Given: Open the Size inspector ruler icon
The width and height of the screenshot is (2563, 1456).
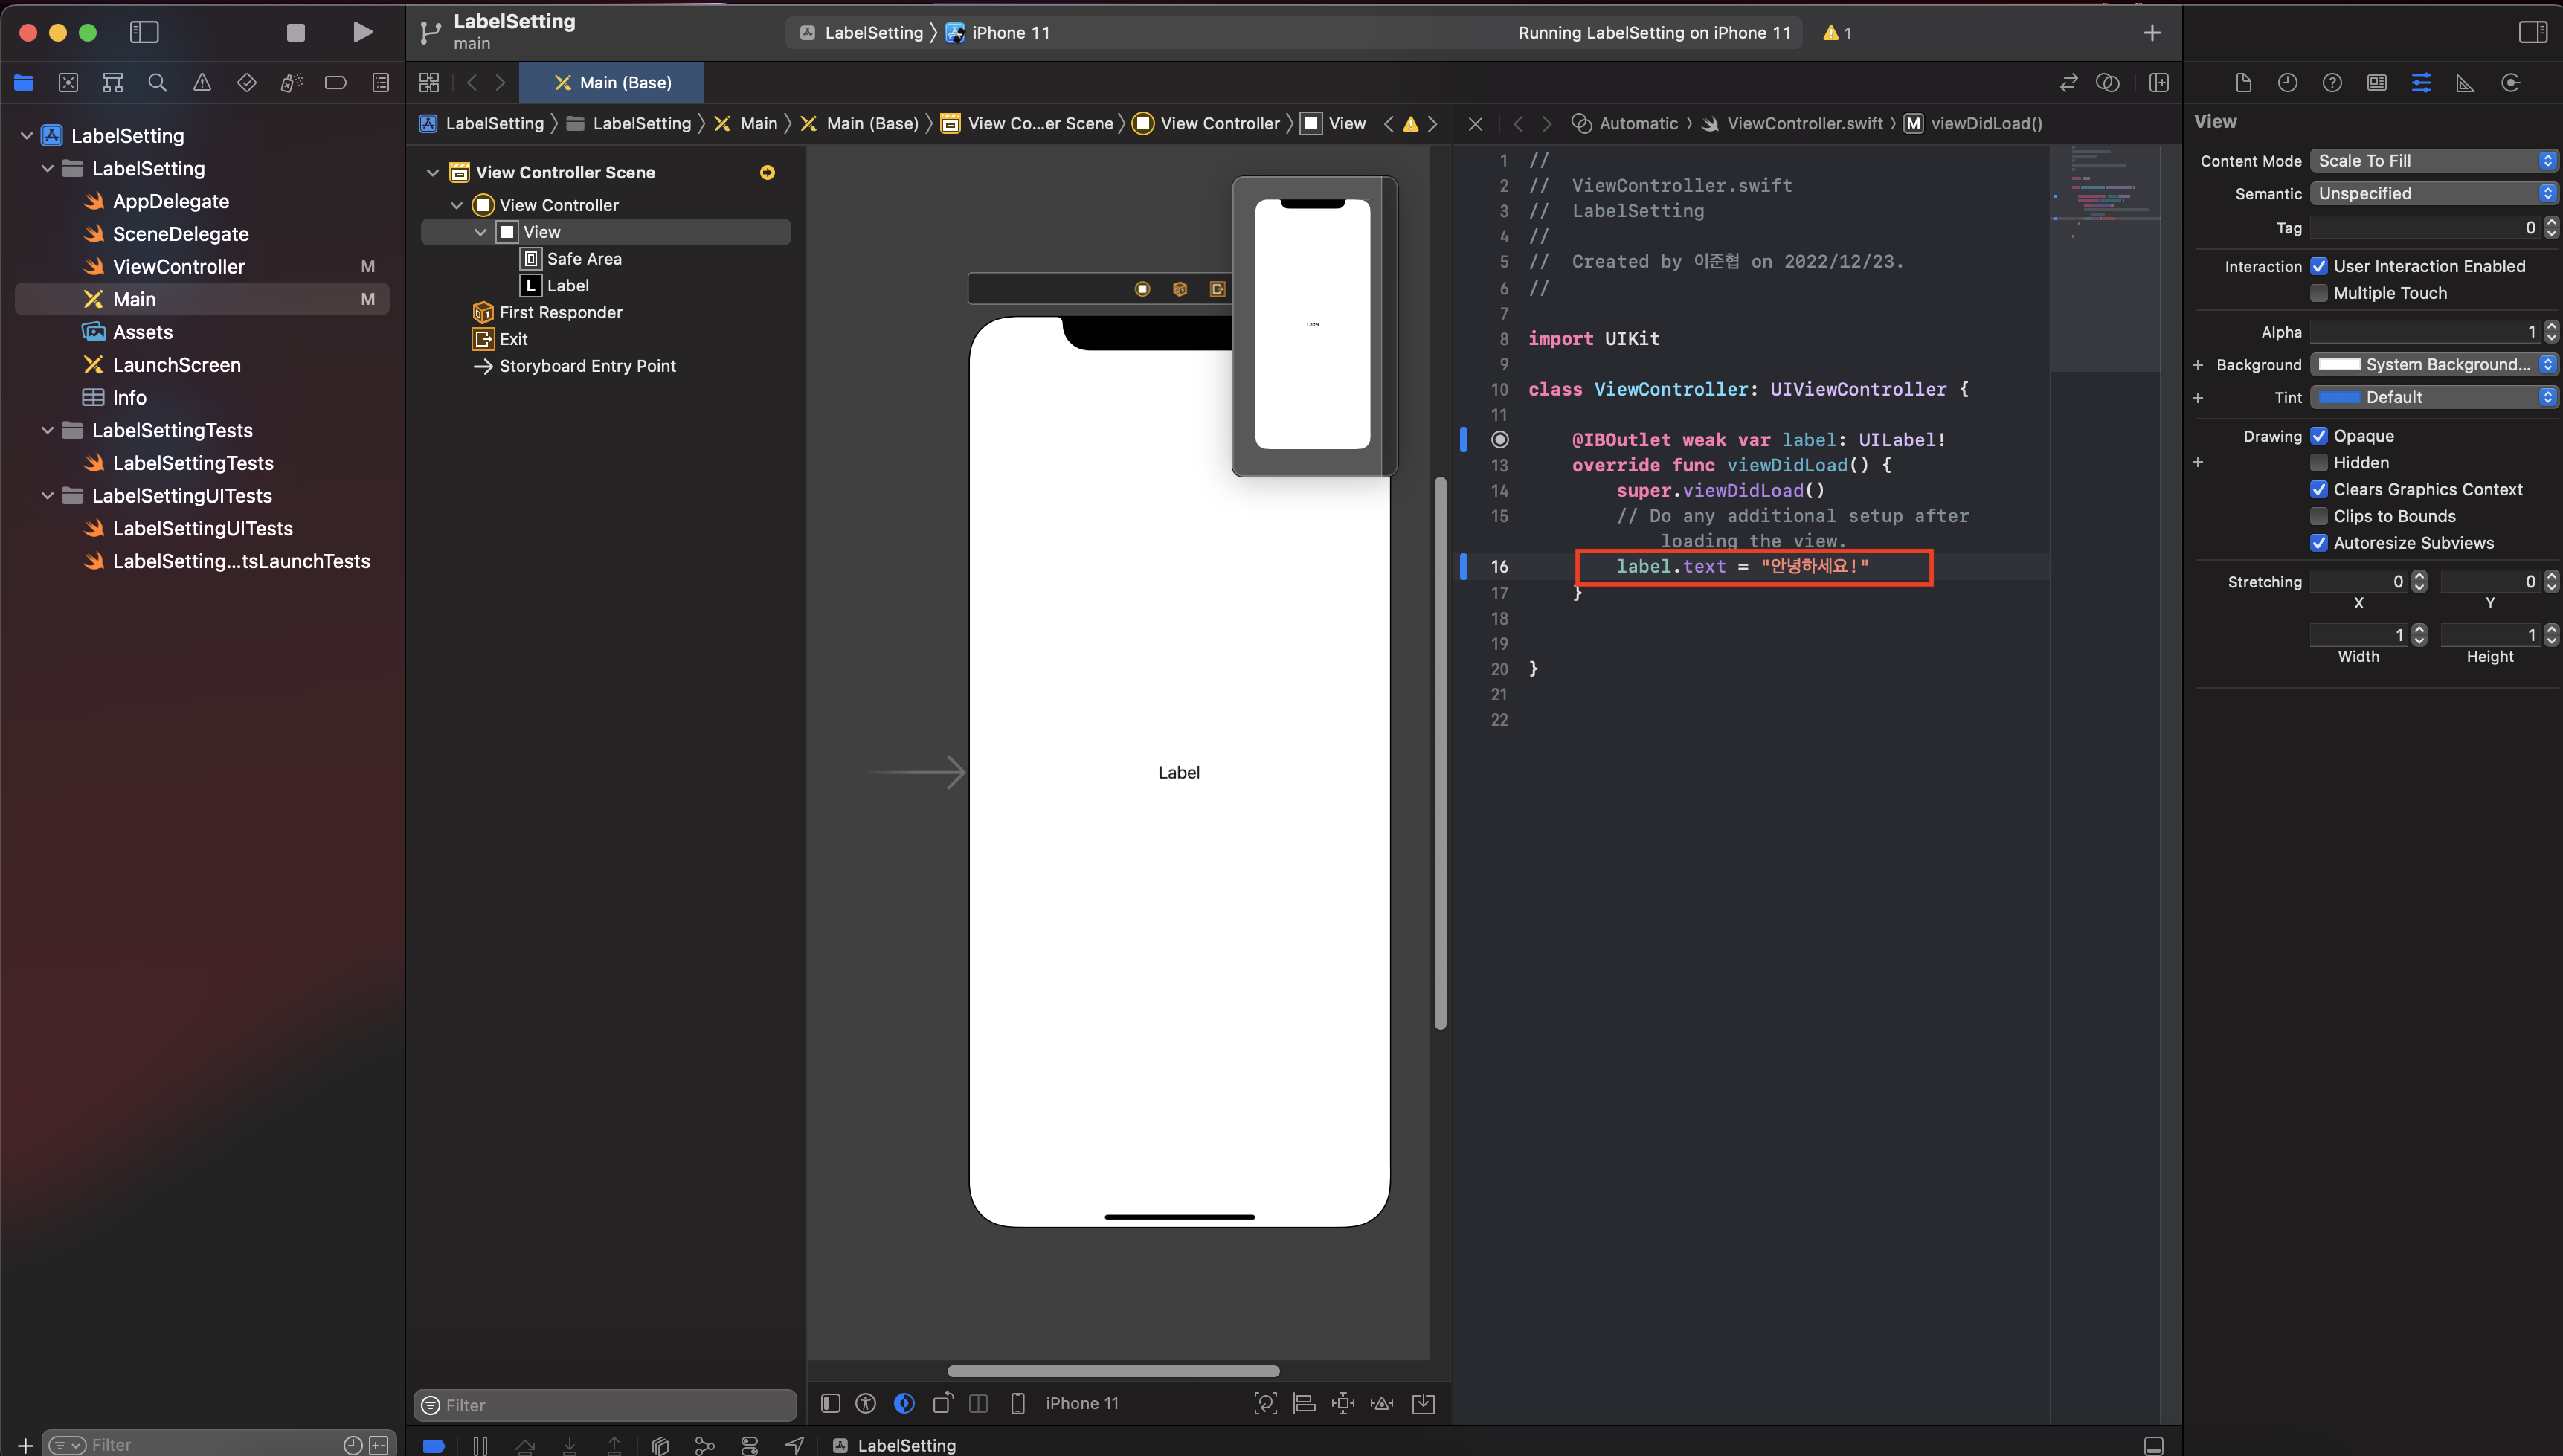Looking at the screenshot, I should click(2465, 82).
